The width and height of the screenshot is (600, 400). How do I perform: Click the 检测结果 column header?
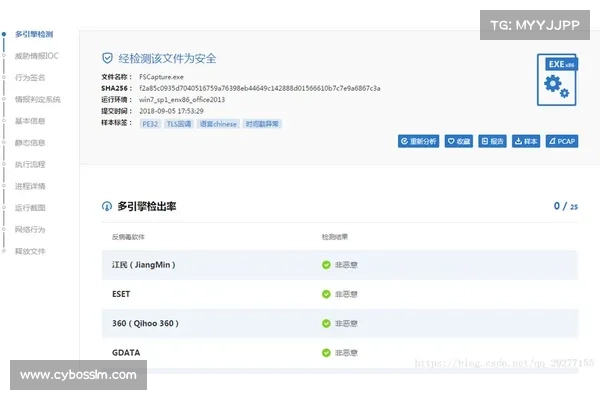335,237
